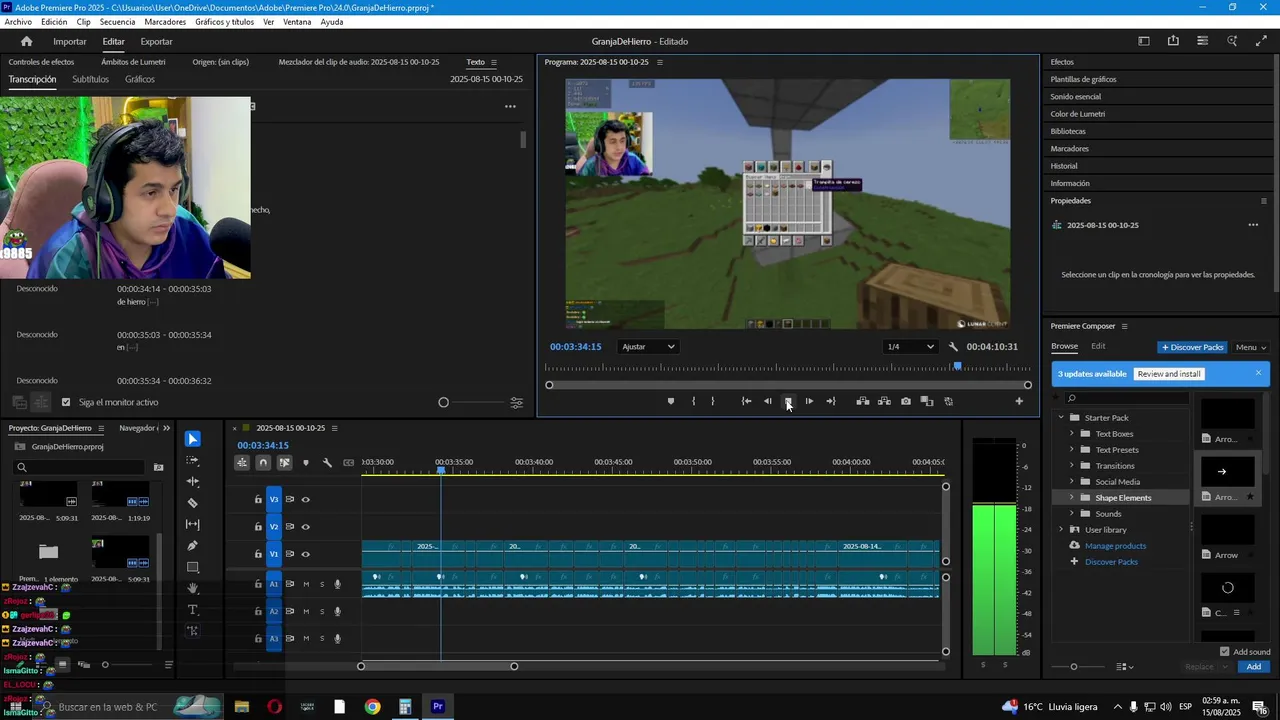Toggle Siga el monitor activo checkbox
The image size is (1280, 720).
point(66,402)
